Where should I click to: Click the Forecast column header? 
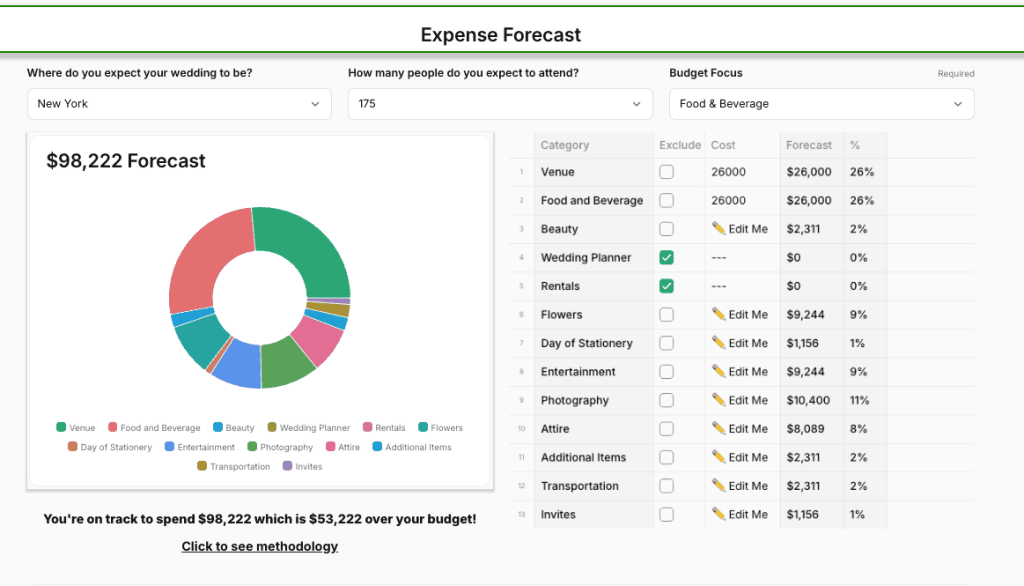pos(809,145)
